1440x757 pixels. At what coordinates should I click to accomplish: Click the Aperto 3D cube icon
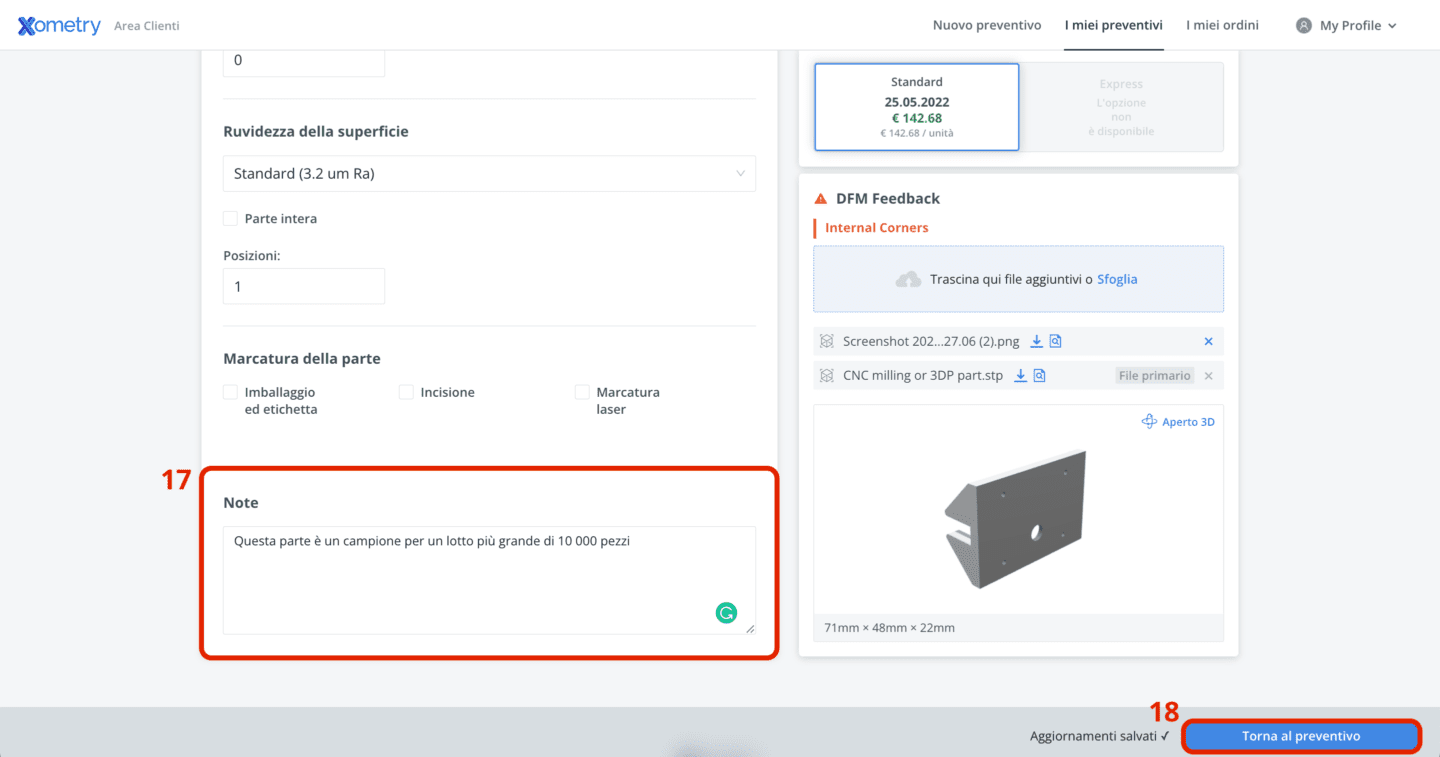(1149, 422)
